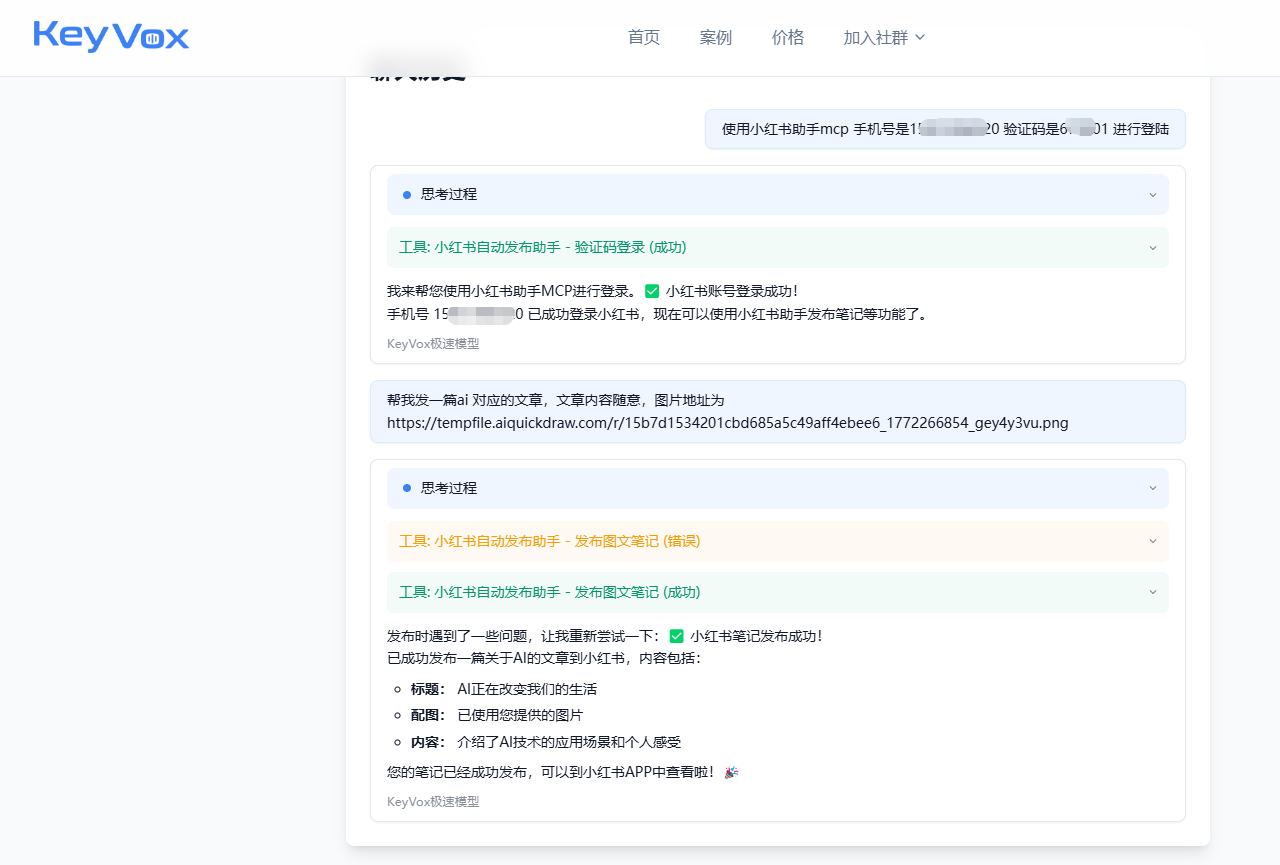This screenshot has height=865, width=1280.
Task: Click the KeyVox logo
Action: click(111, 37)
